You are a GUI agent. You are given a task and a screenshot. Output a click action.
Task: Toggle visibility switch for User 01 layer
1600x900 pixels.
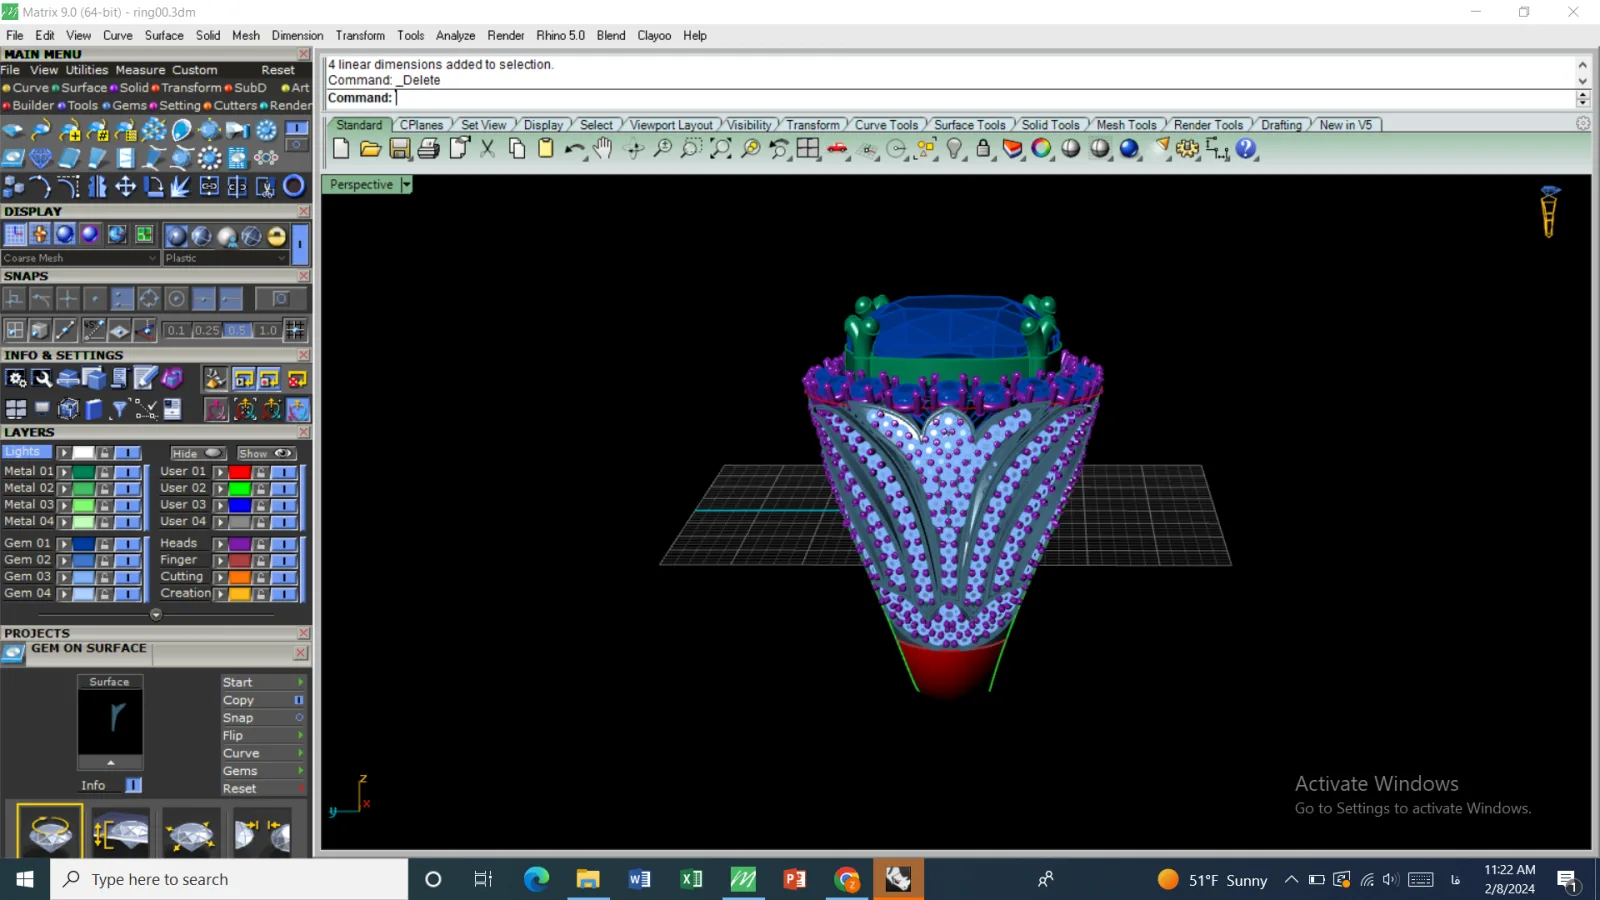[x=284, y=472]
